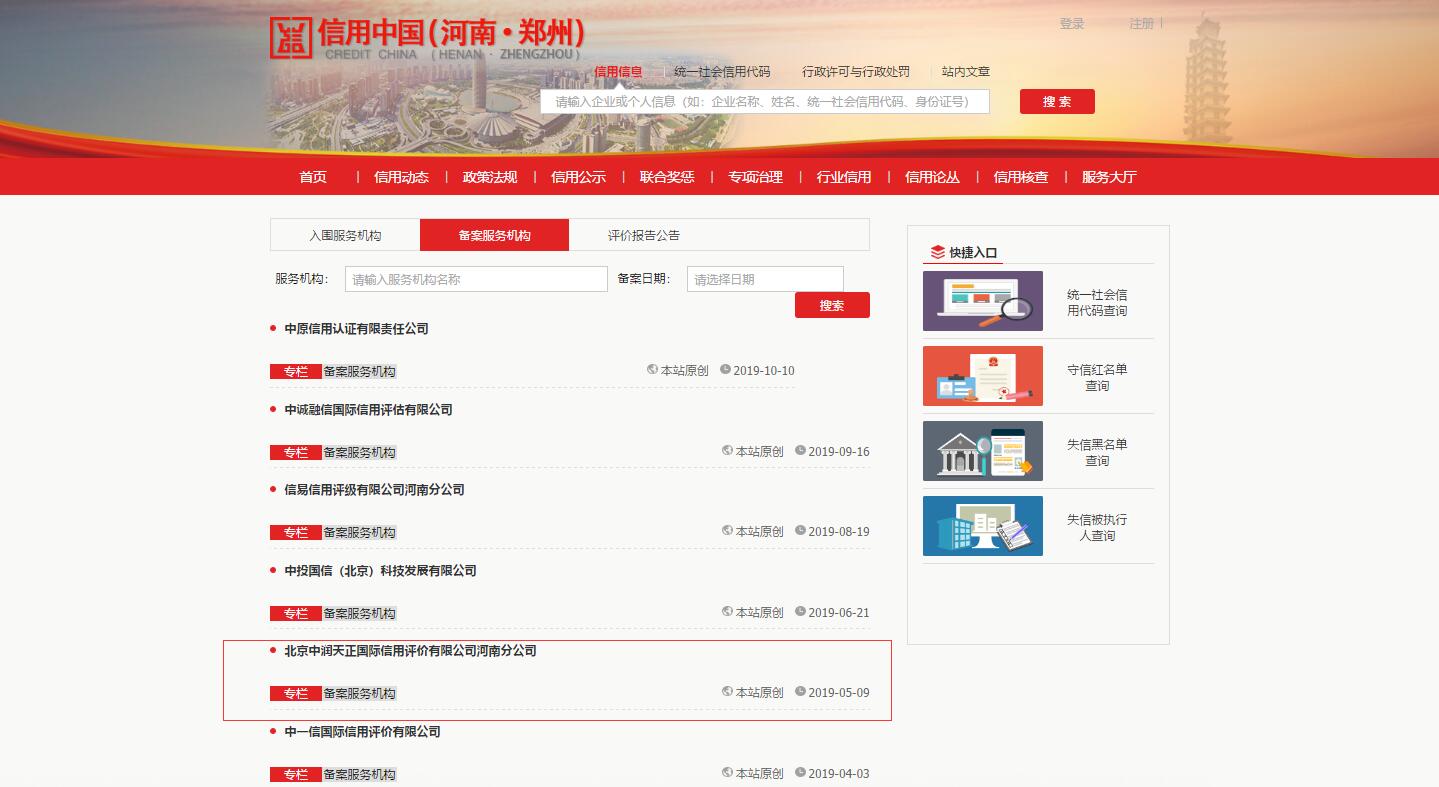Click the clock icon beside 2019-10-10
Image resolution: width=1439 pixels, height=787 pixels.
[725, 370]
